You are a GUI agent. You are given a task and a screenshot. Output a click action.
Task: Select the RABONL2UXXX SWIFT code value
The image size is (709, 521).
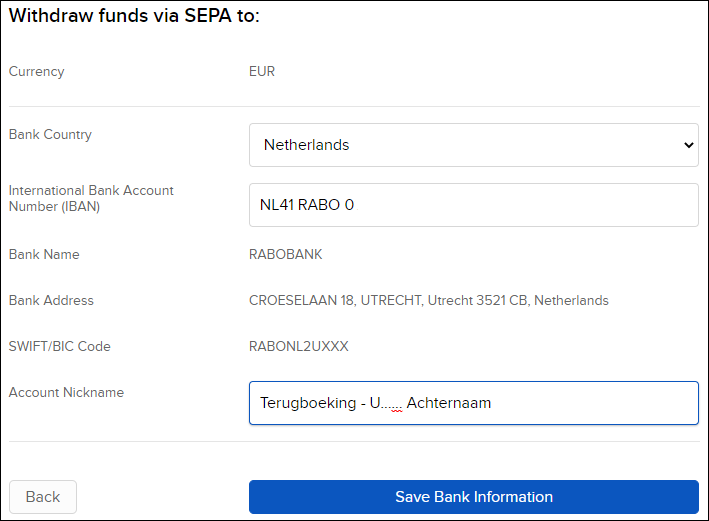tap(298, 346)
